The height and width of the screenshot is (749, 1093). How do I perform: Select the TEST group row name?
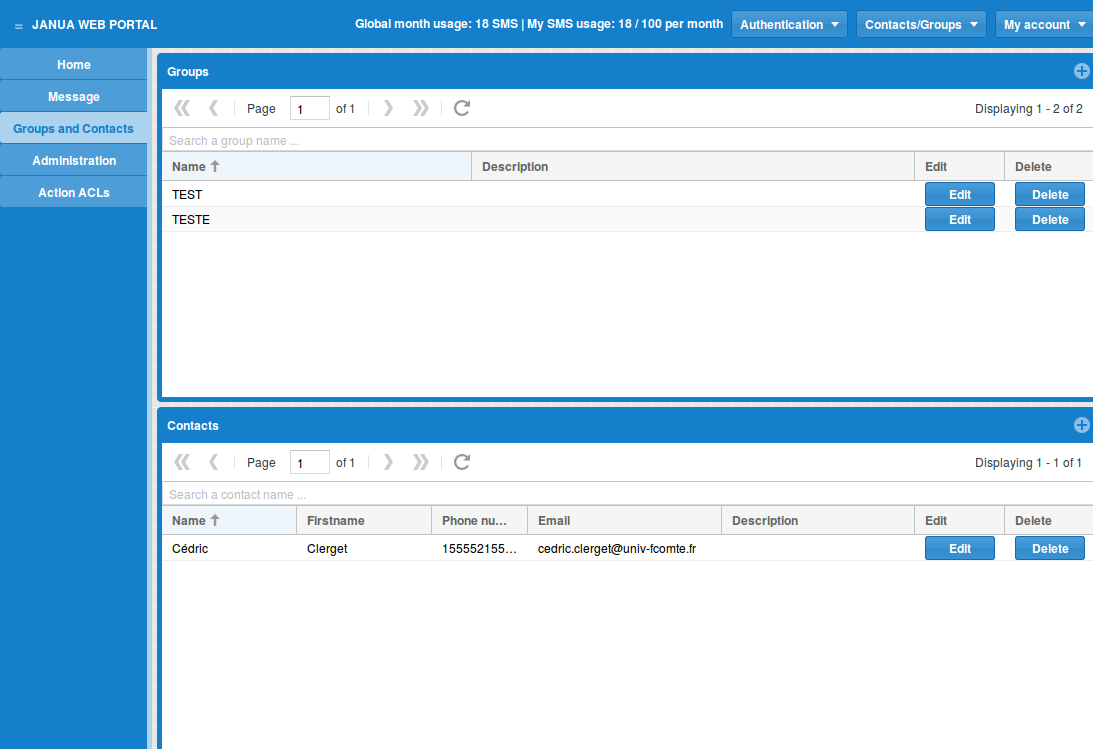[x=187, y=194]
